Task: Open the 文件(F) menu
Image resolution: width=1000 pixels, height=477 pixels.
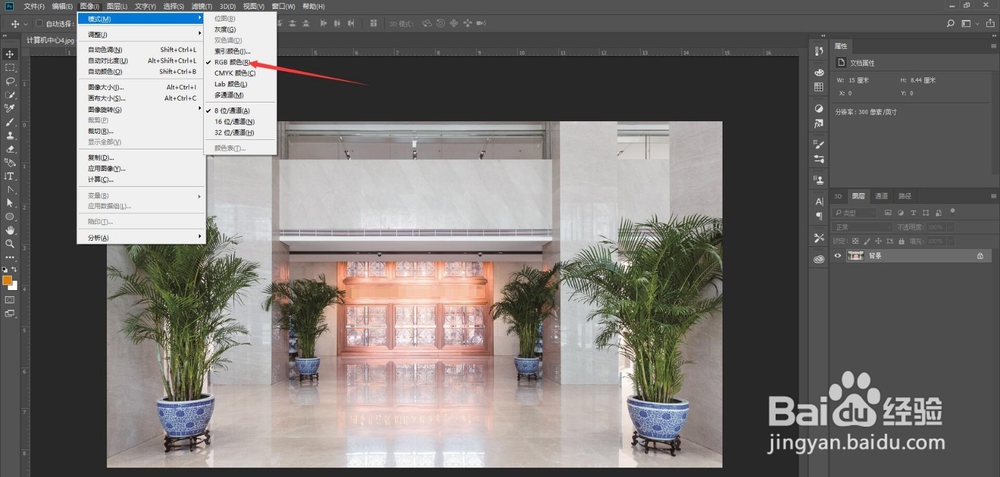Action: tap(34, 6)
